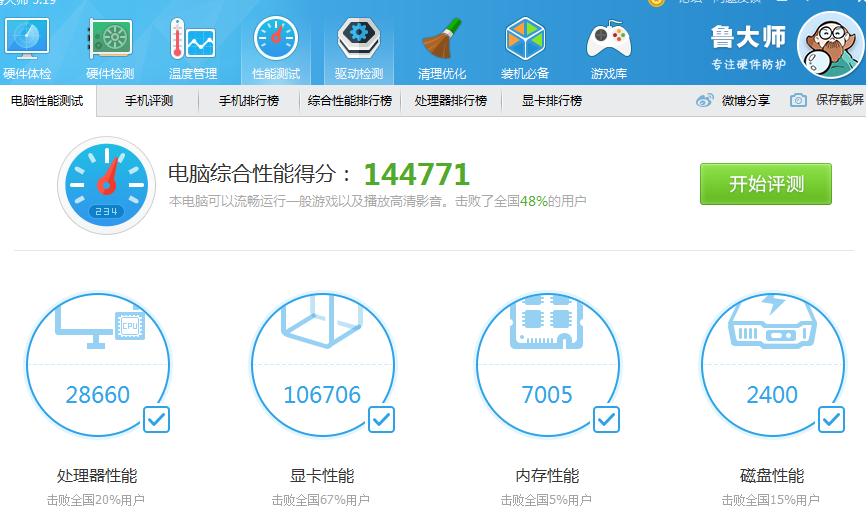The height and width of the screenshot is (531, 866).
Task: Open the 硬件体检 hardware checkup icon
Action: tap(27, 39)
